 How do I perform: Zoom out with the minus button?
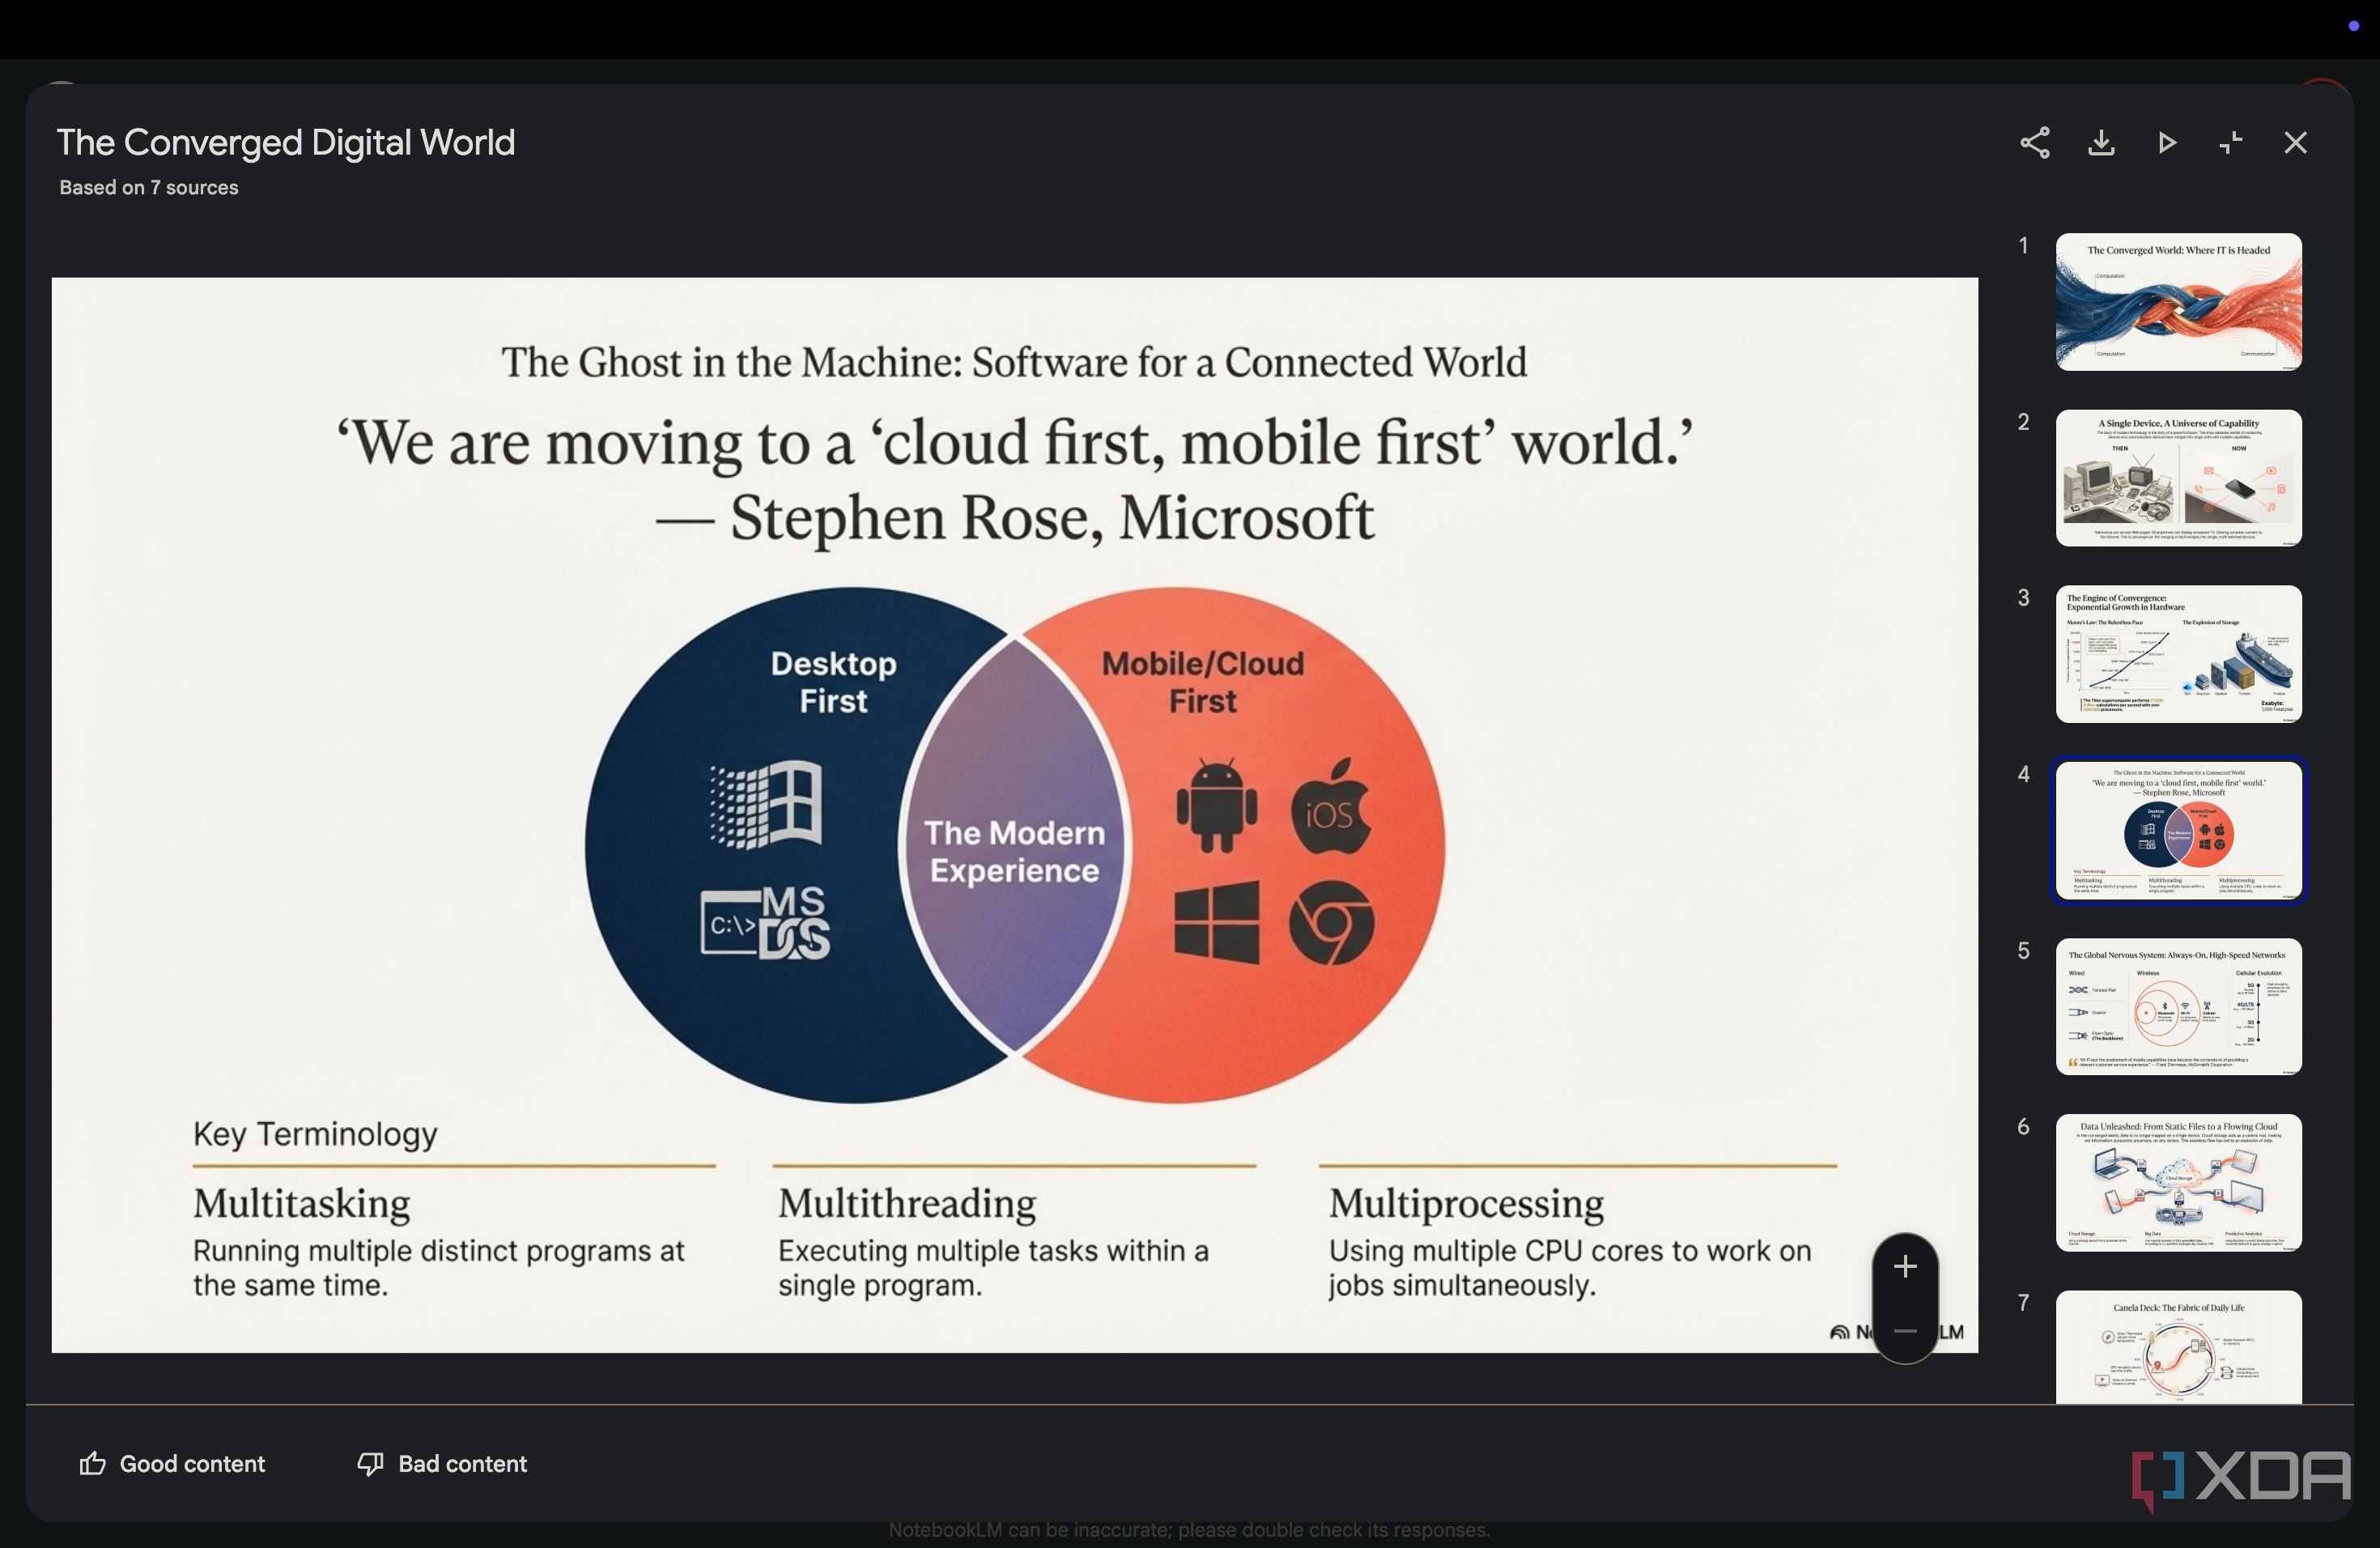(x=1905, y=1331)
